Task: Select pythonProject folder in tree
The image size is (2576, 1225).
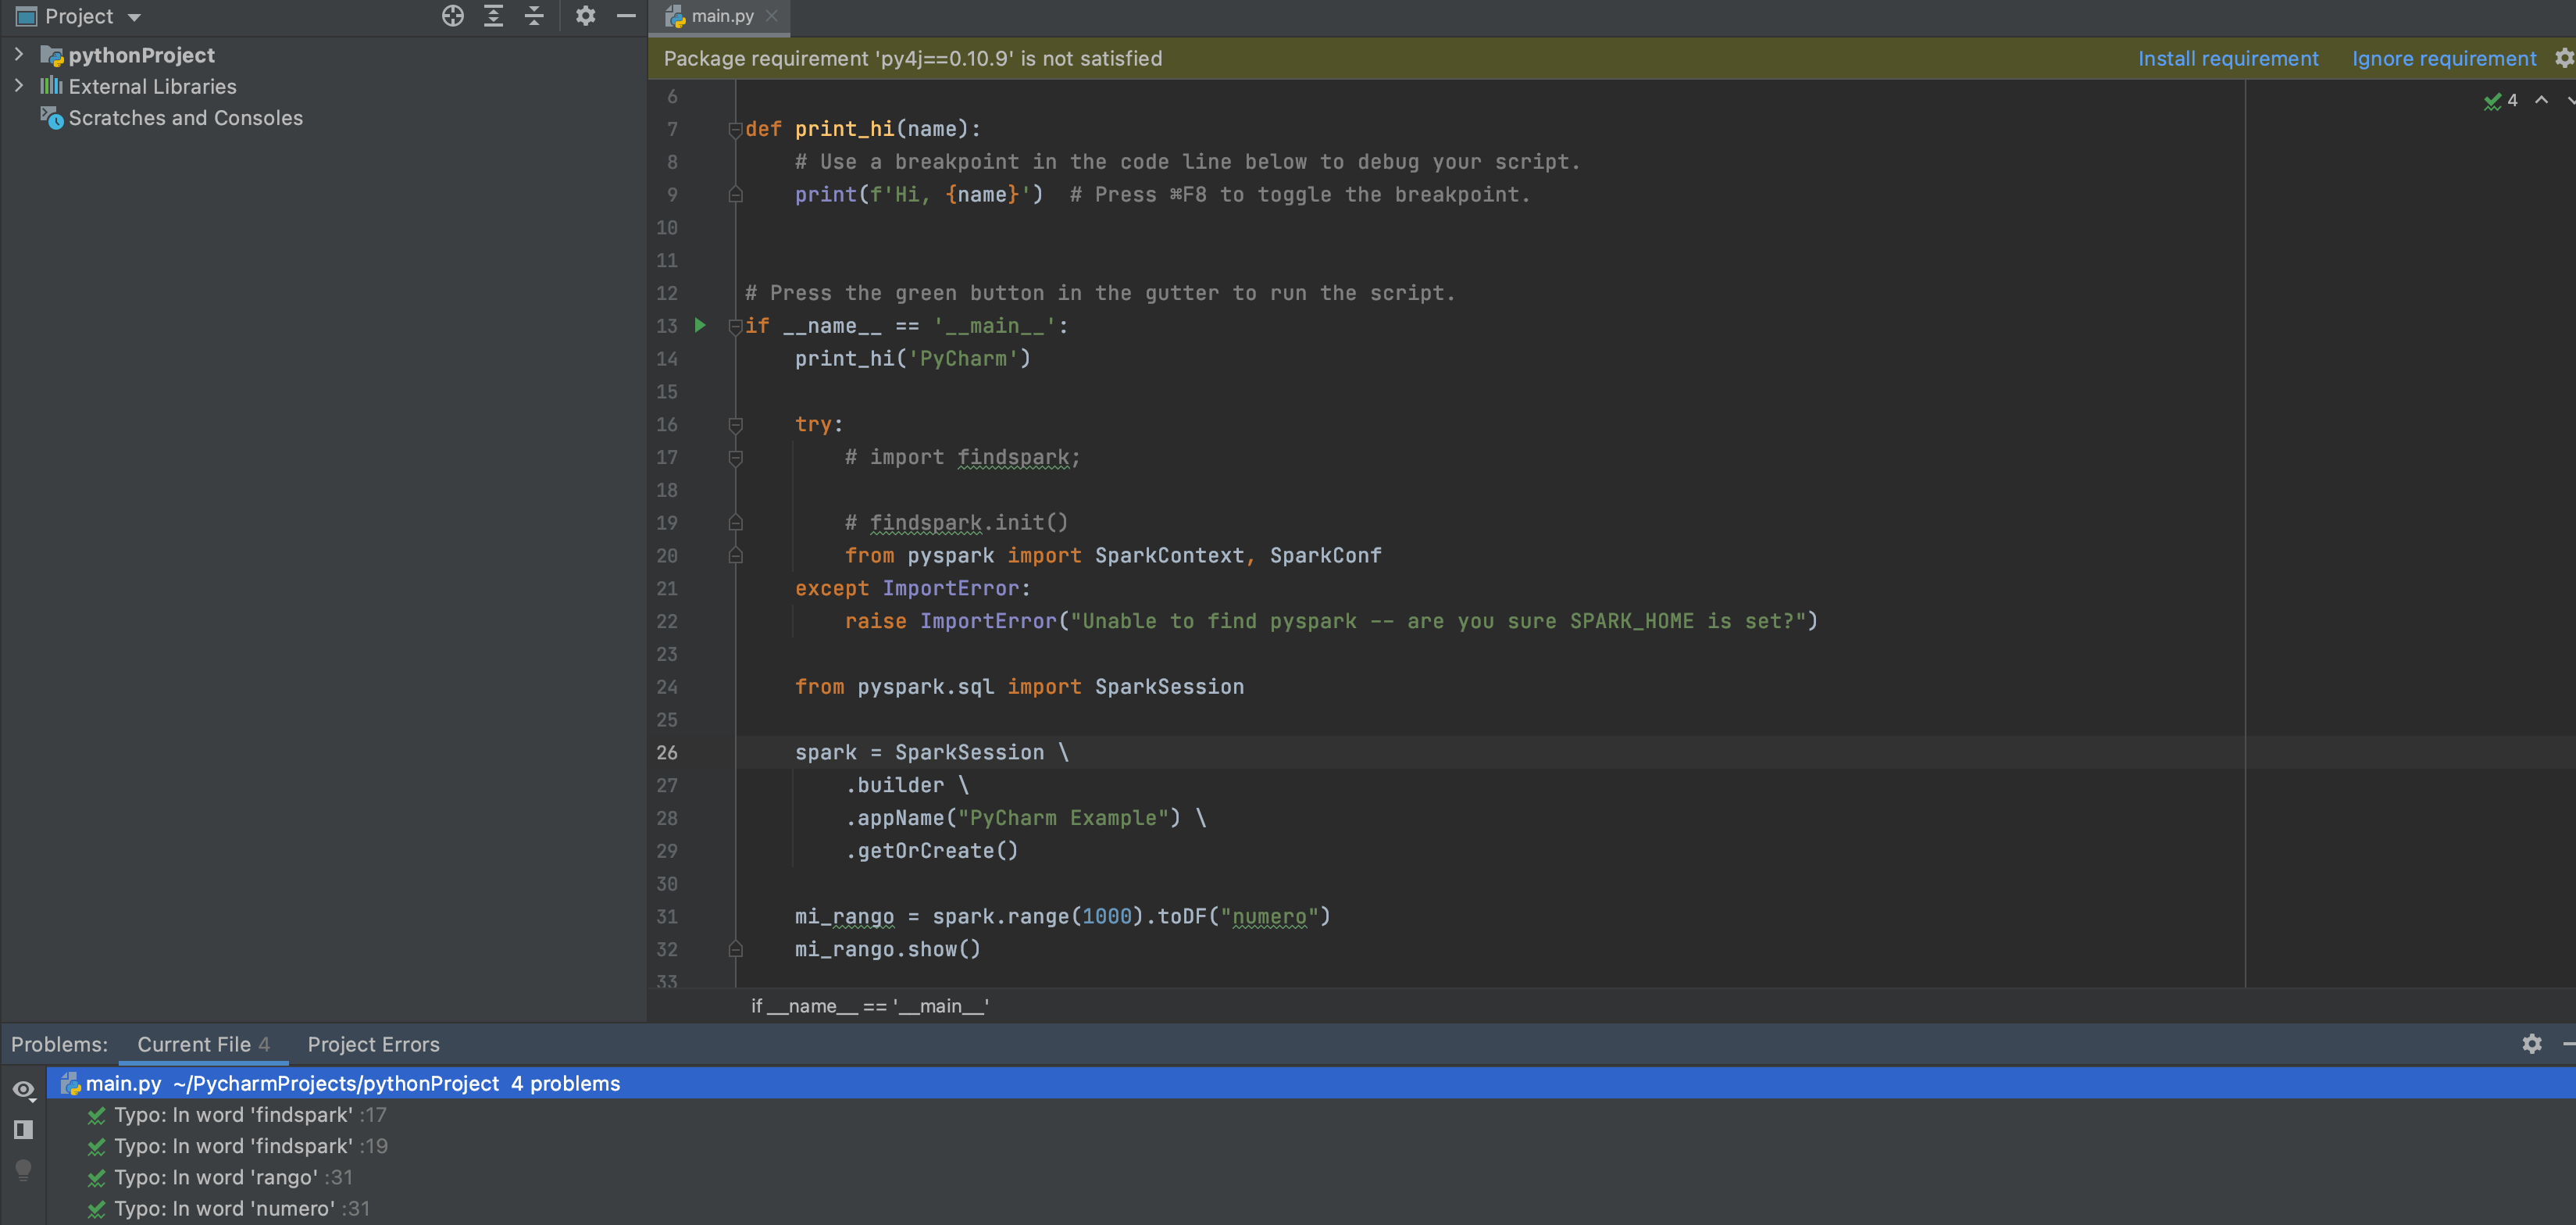Action: 141,55
